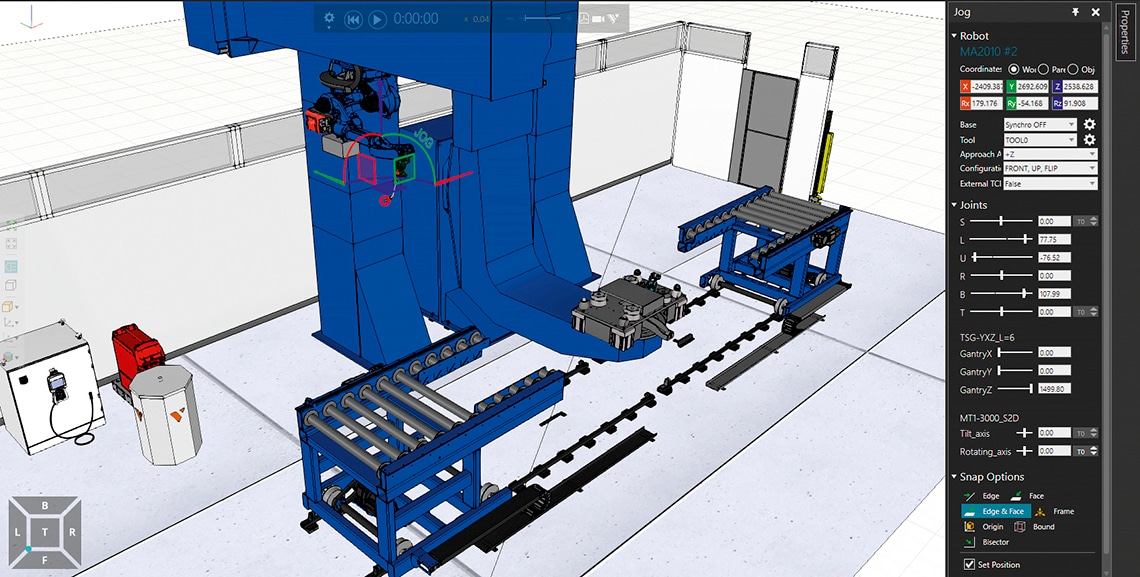1140x577 pixels.
Task: Pin the Jog panel
Action: (1075, 12)
